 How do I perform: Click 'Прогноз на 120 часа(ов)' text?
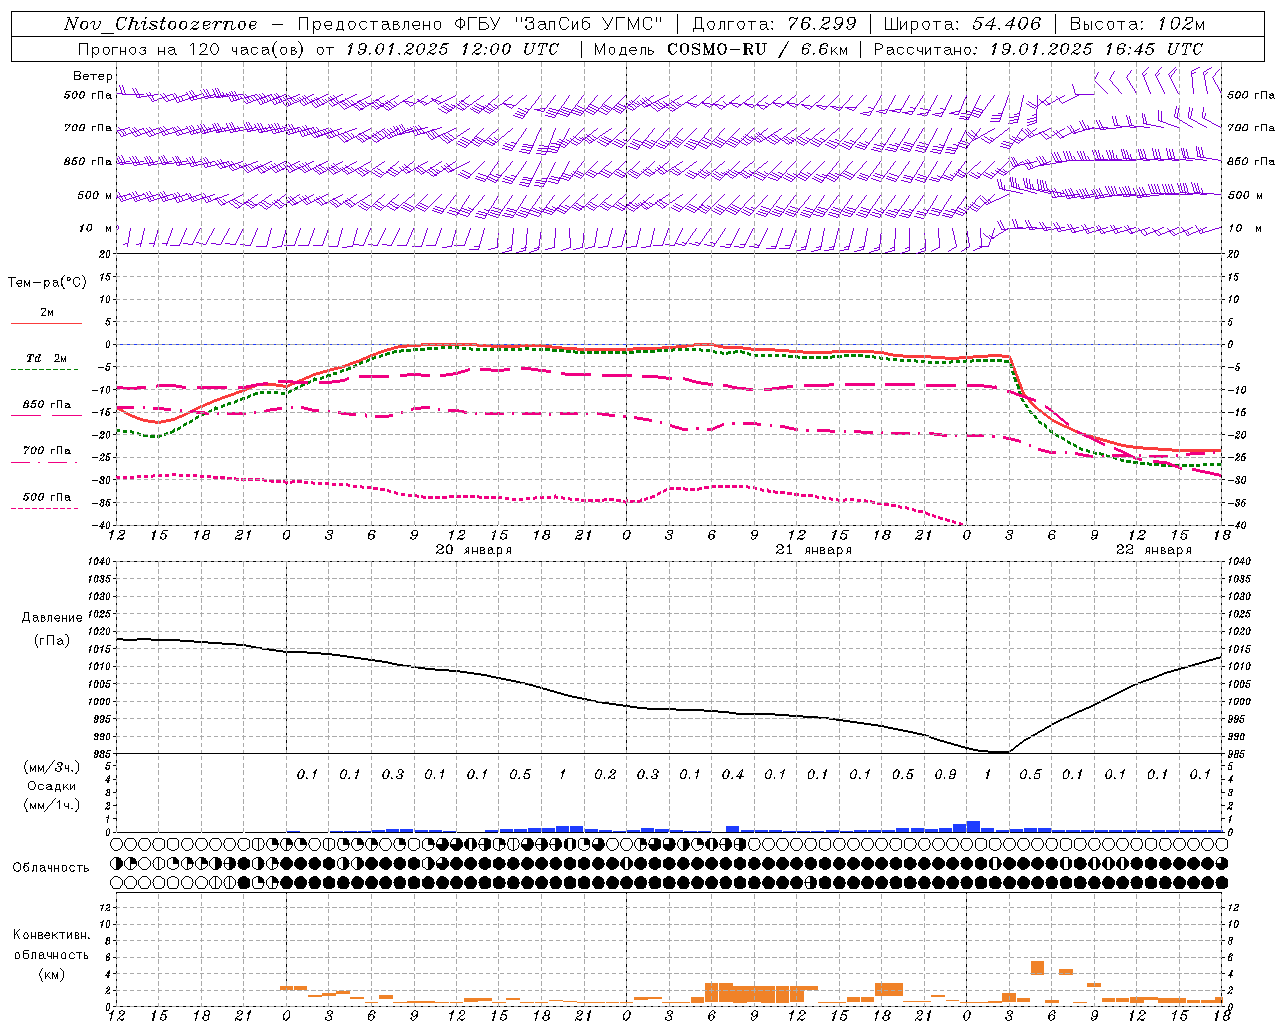(x=192, y=49)
